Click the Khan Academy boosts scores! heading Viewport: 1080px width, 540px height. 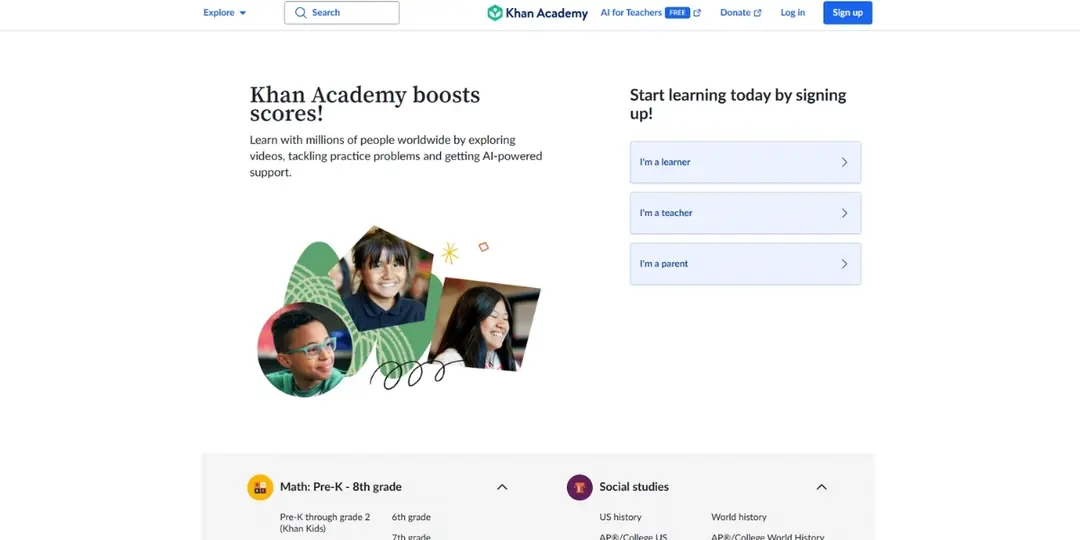364,104
